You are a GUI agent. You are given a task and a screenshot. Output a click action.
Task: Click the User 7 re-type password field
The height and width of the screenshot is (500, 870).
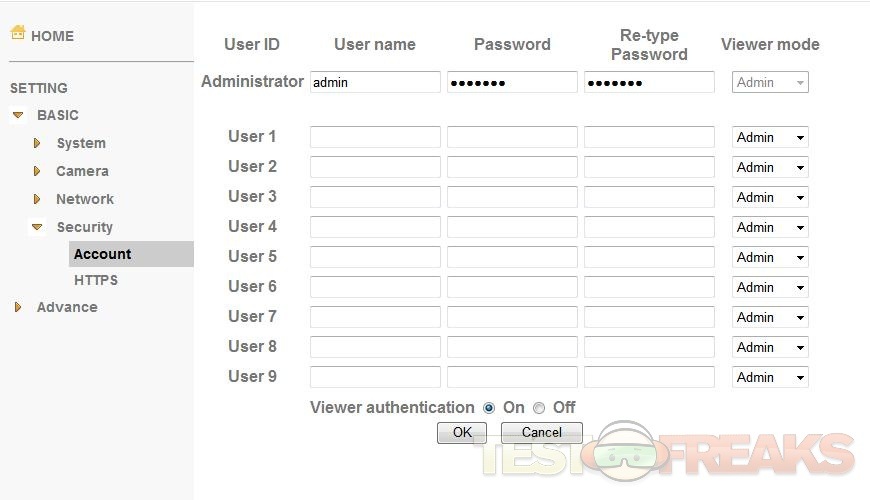click(x=649, y=318)
